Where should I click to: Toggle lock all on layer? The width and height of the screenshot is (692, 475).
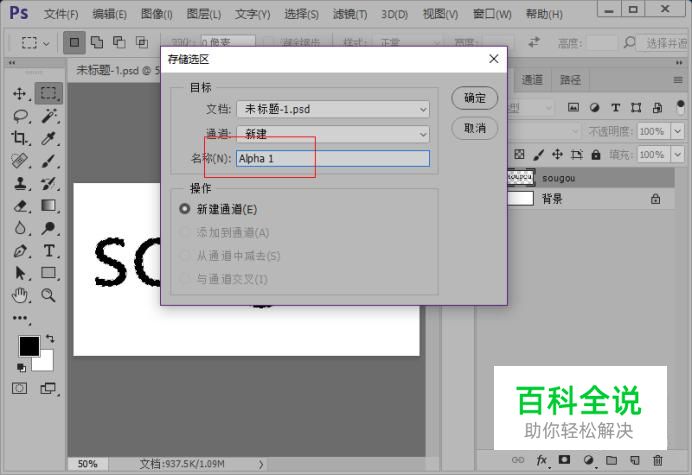click(596, 155)
